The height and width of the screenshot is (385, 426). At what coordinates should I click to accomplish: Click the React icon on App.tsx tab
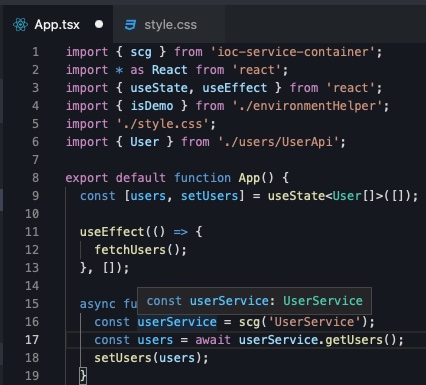click(20, 25)
